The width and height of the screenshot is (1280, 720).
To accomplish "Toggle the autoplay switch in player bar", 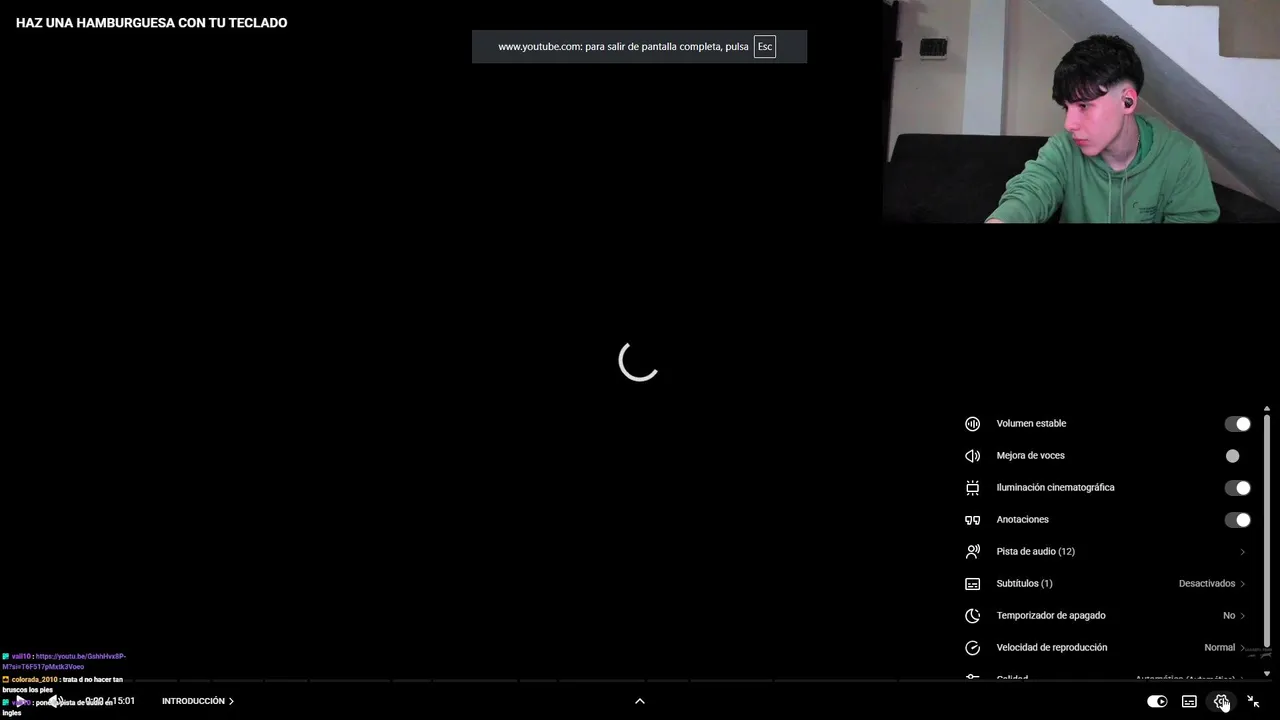I will pos(1157,701).
